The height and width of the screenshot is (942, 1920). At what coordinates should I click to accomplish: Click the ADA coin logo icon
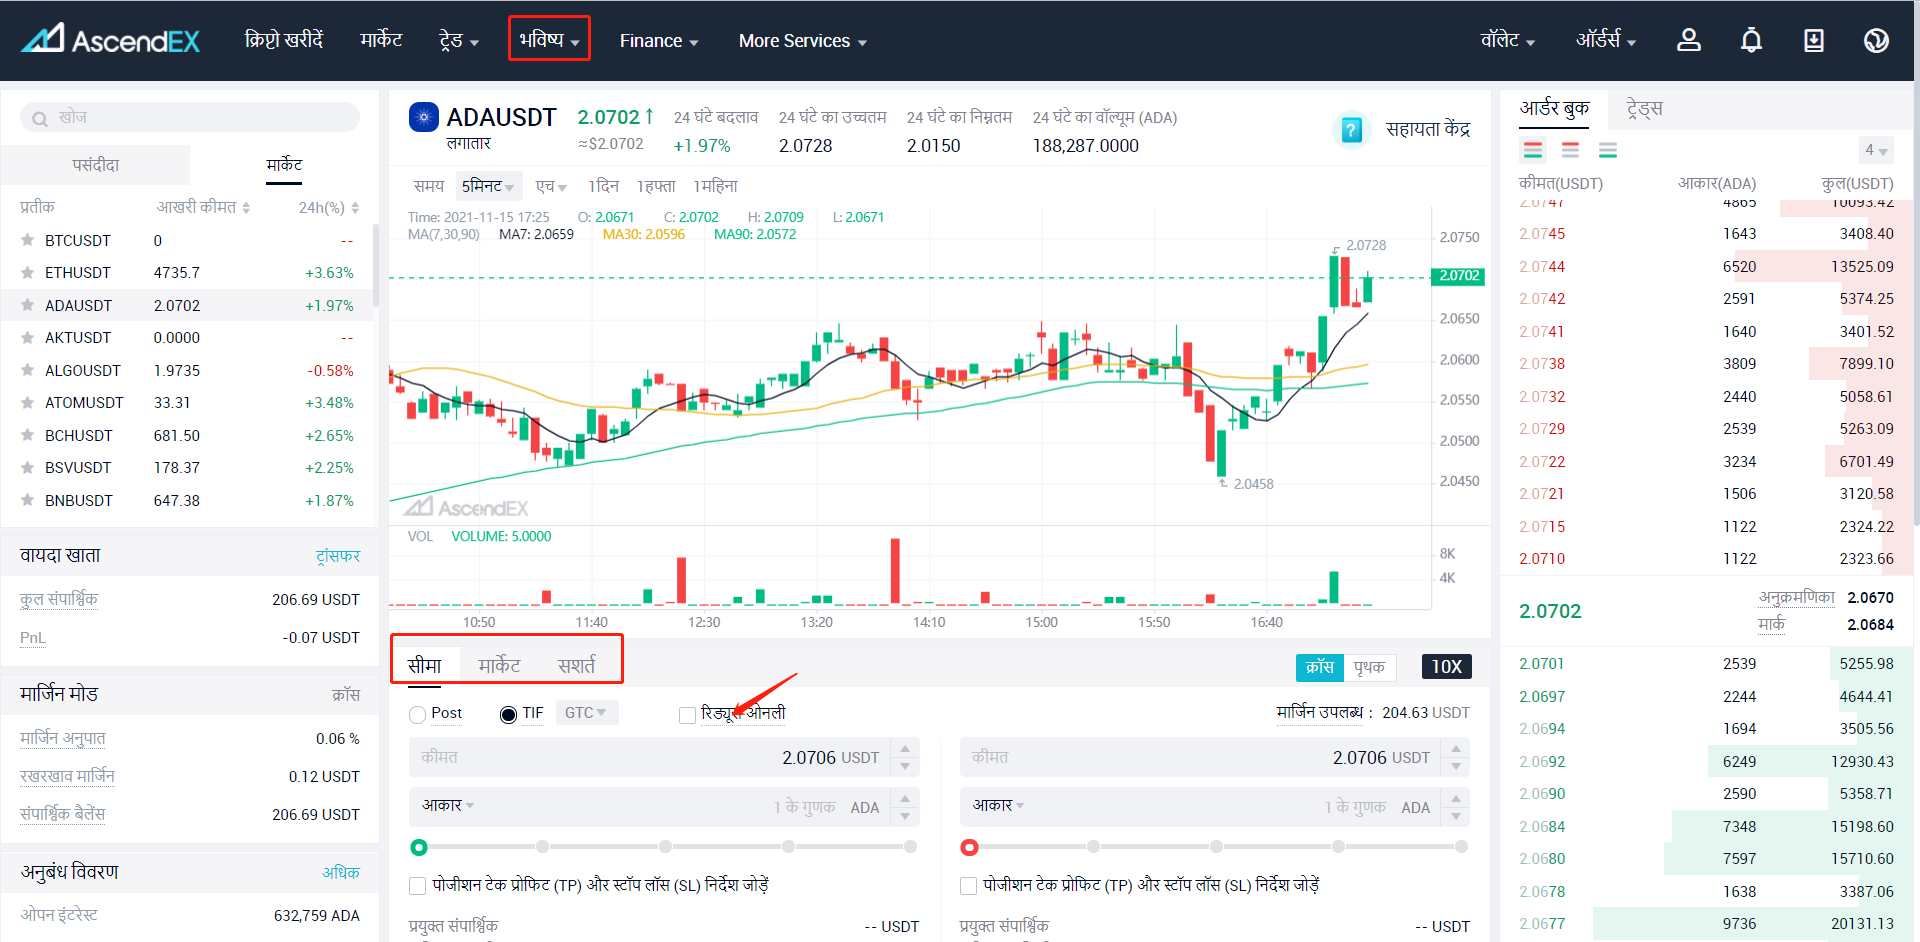(x=424, y=117)
